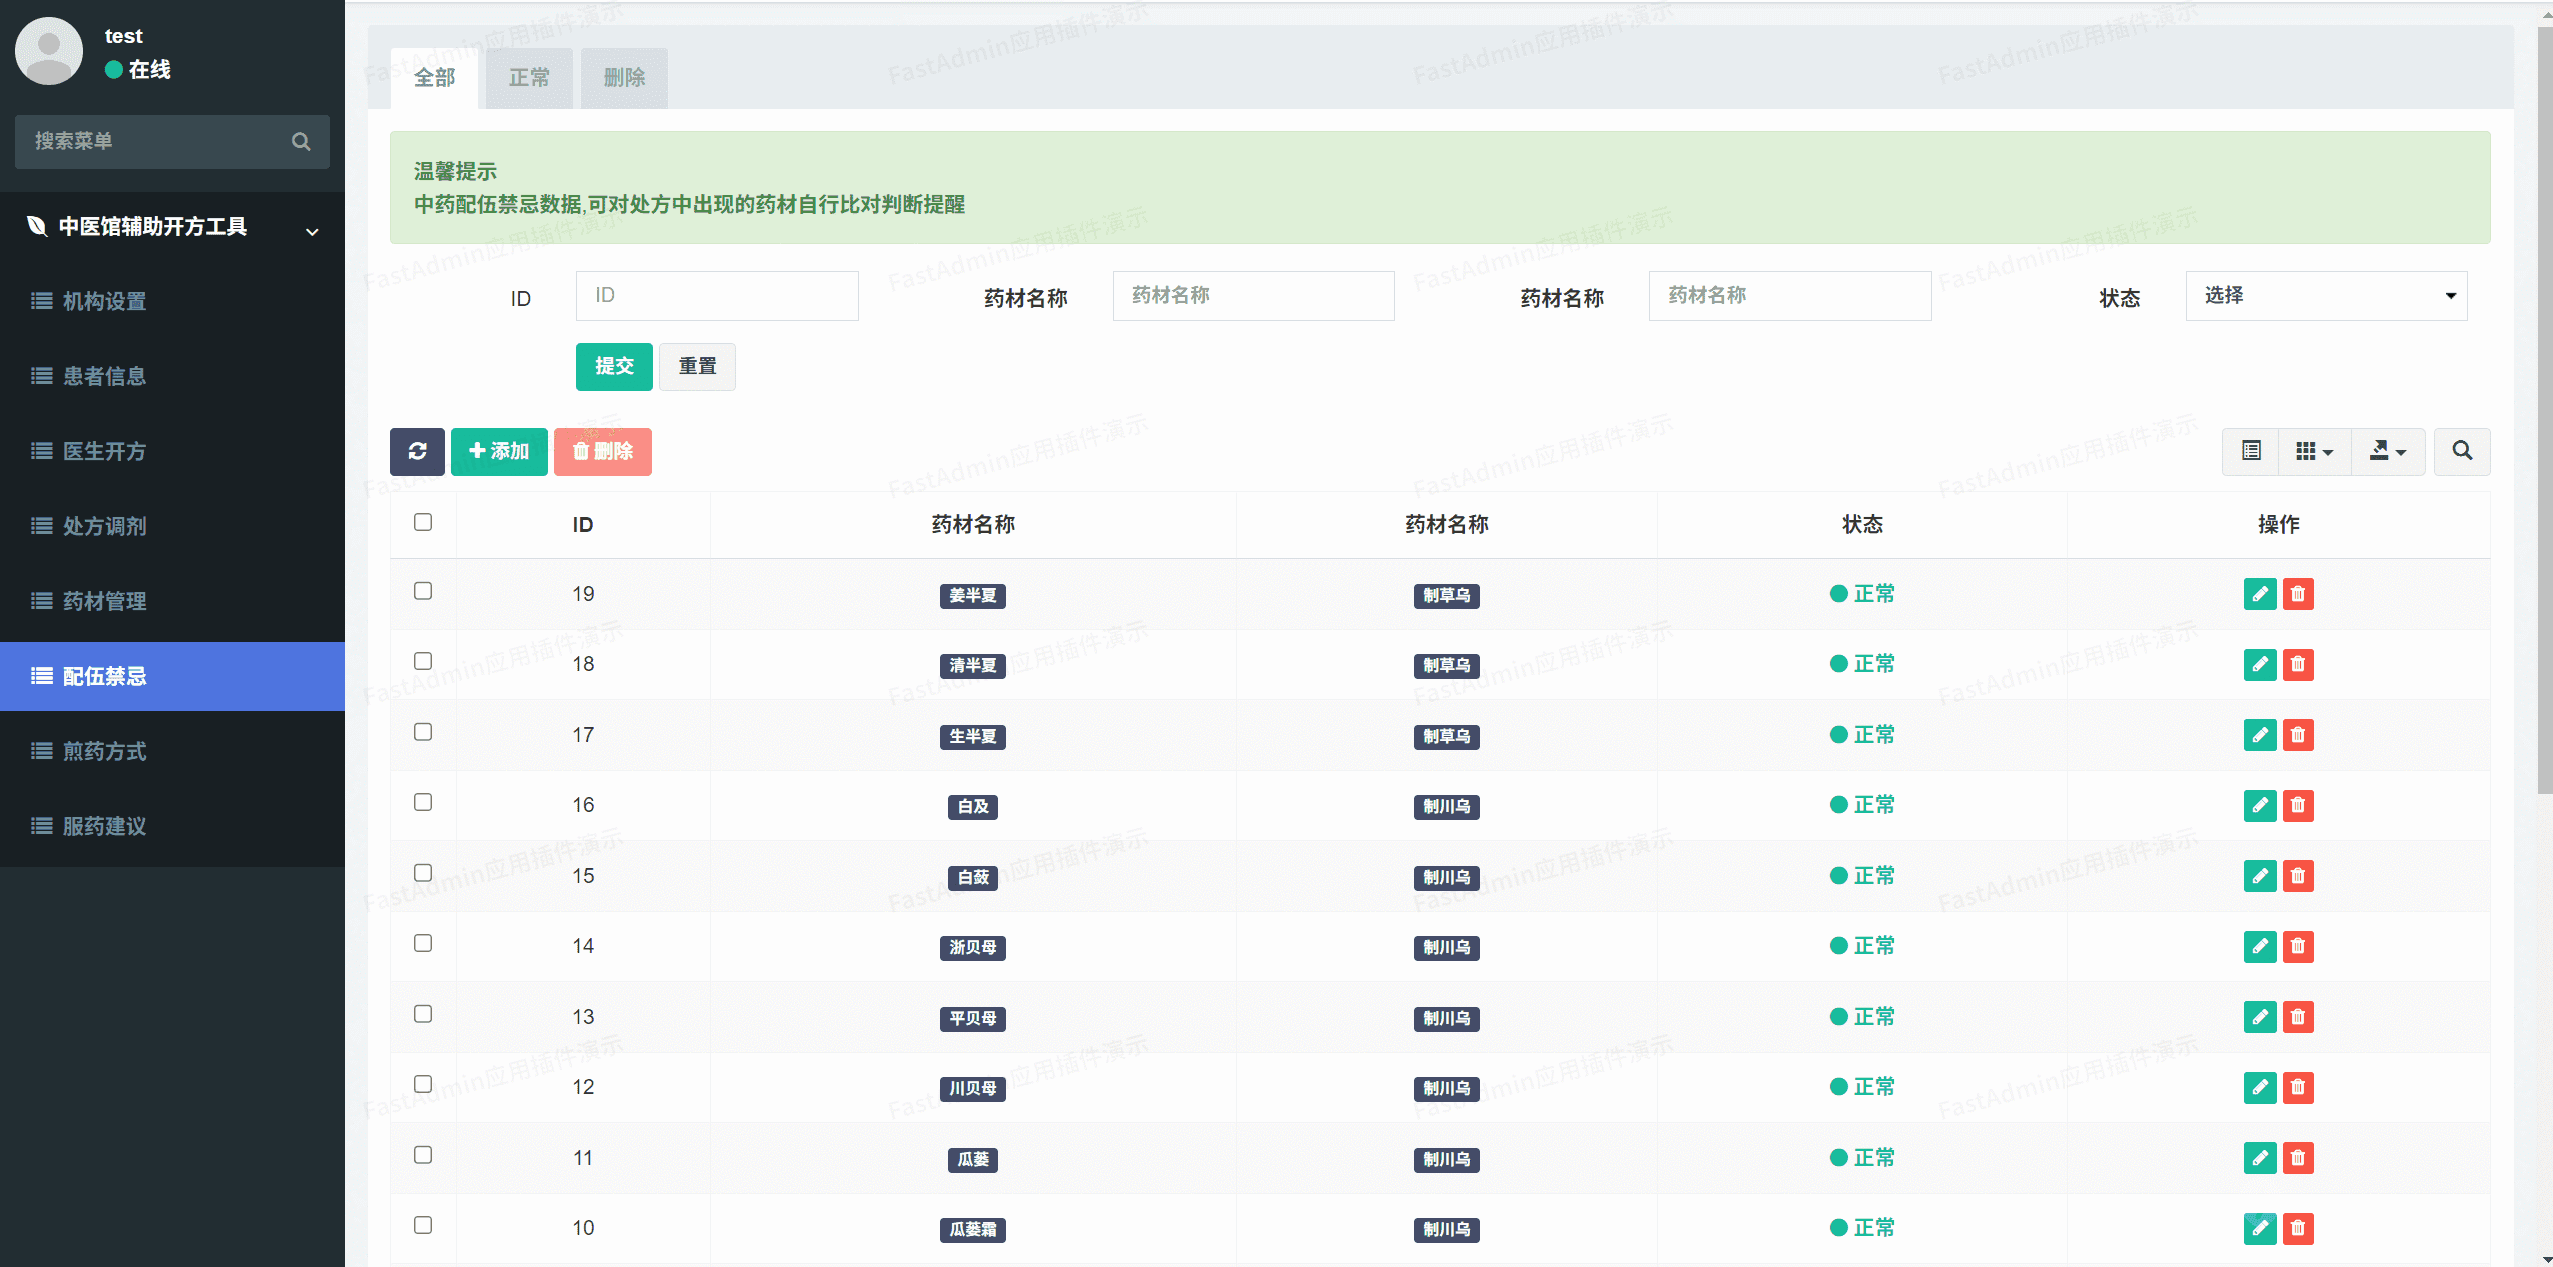2553x1267 pixels.
Task: Open the columns grid dropdown
Action: 2314,451
